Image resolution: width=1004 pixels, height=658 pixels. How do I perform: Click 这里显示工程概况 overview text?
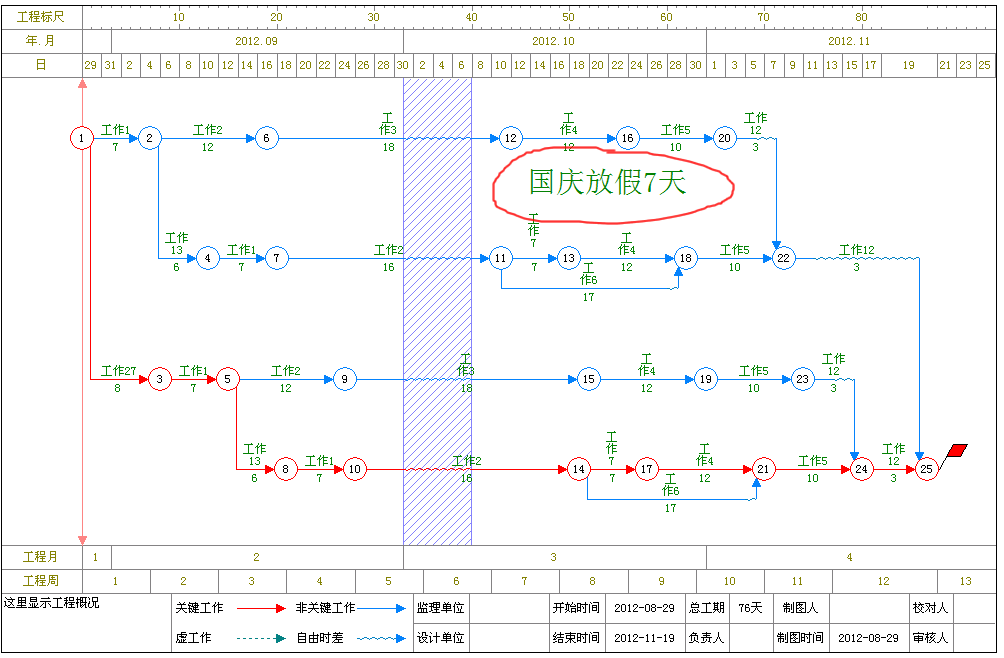[51, 603]
